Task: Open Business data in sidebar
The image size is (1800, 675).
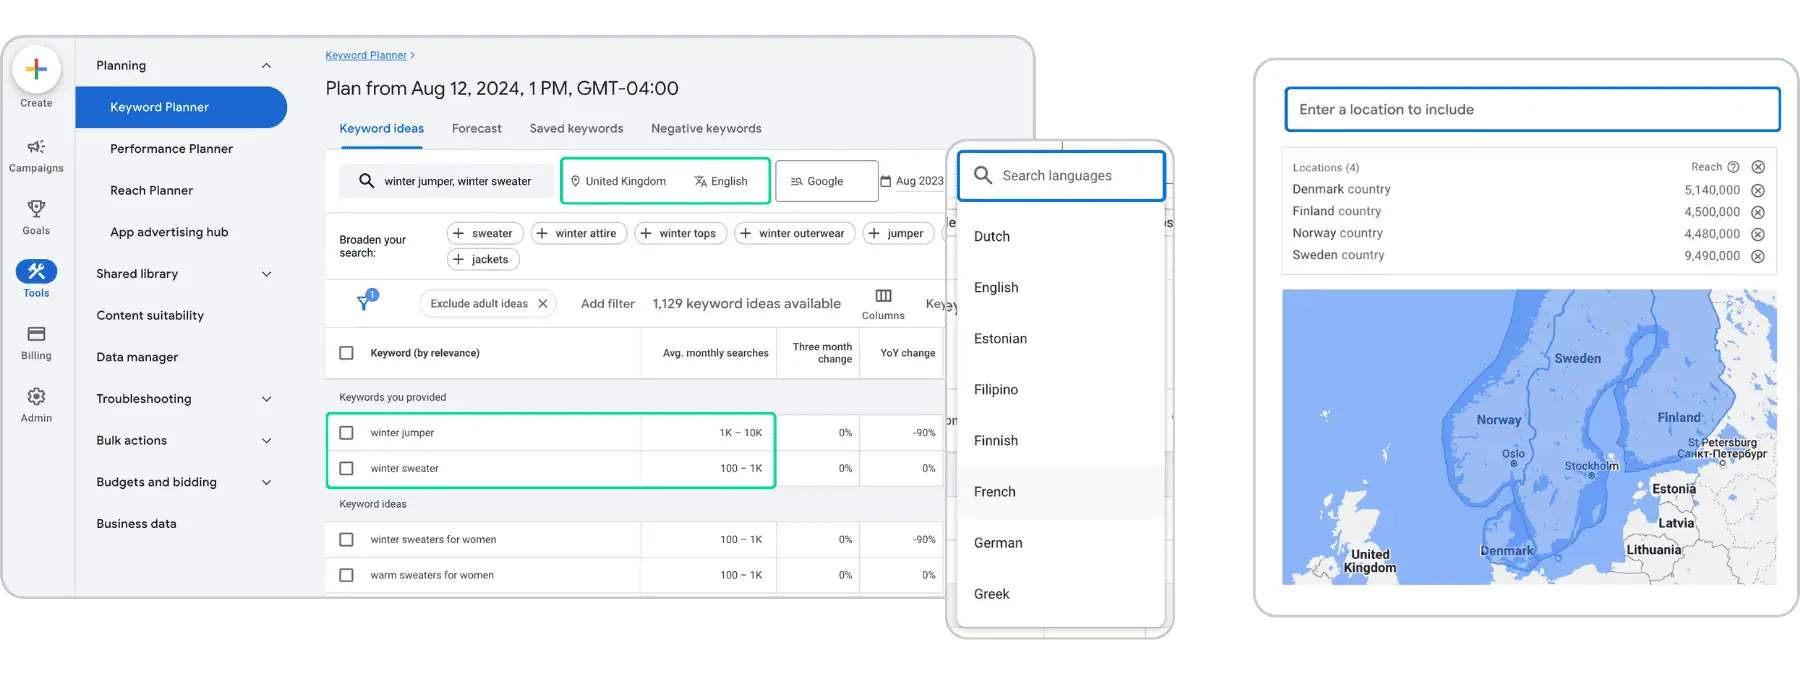Action: [136, 524]
